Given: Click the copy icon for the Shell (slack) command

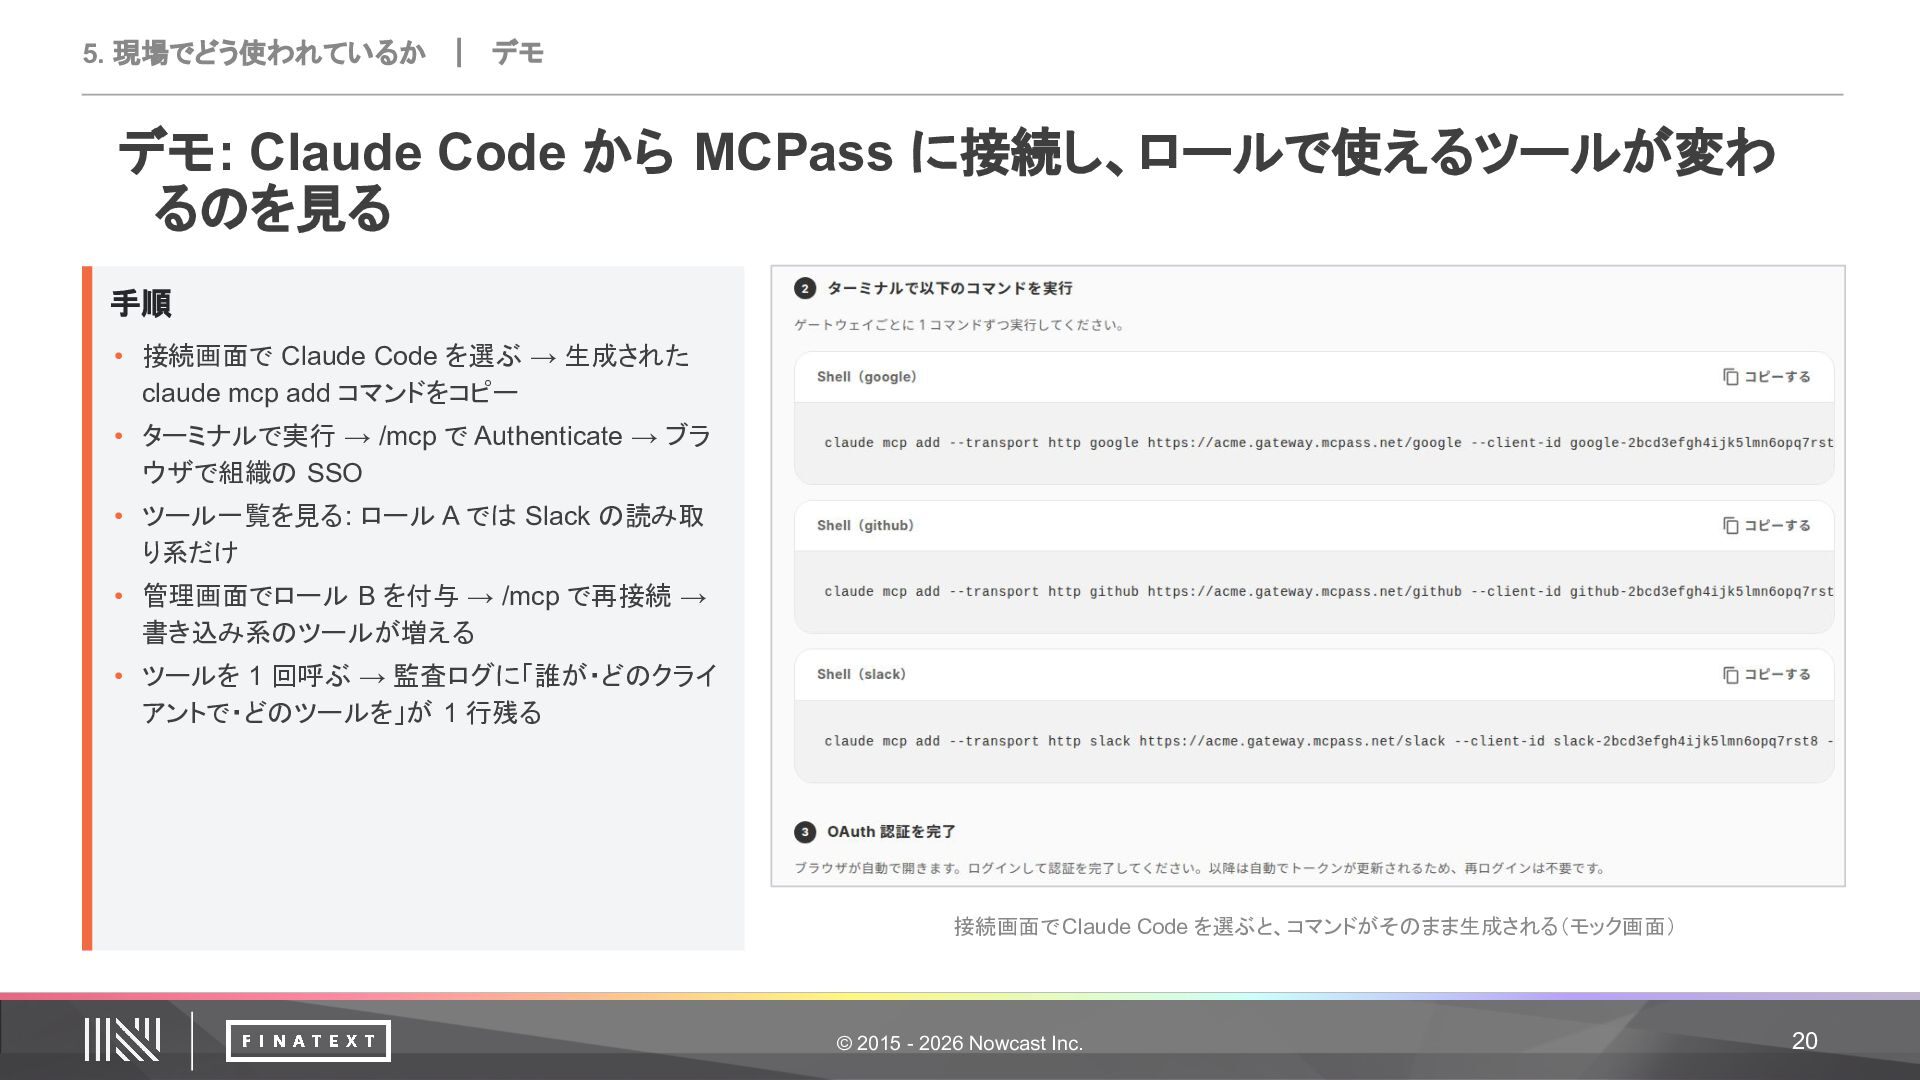Looking at the screenshot, I should pyautogui.click(x=1730, y=675).
